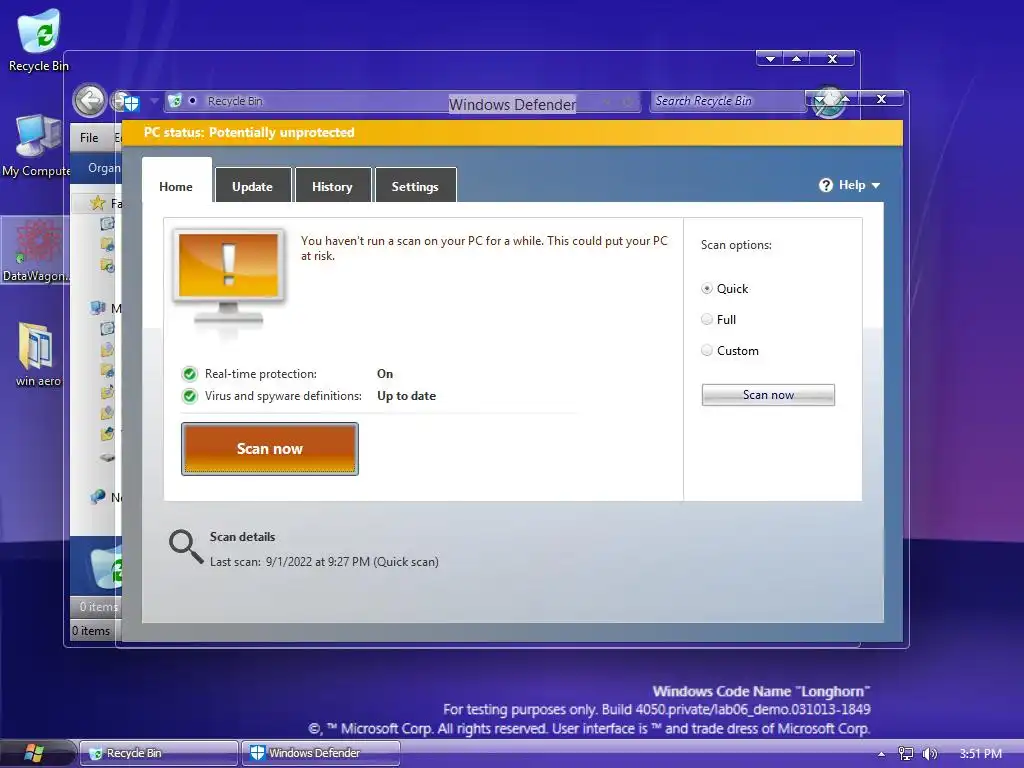Click the Search Recycle Bin field
1024x768 pixels.
coord(728,101)
